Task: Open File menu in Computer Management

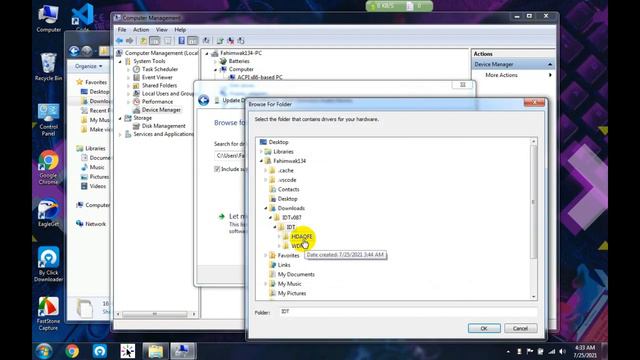Action: click(x=122, y=30)
